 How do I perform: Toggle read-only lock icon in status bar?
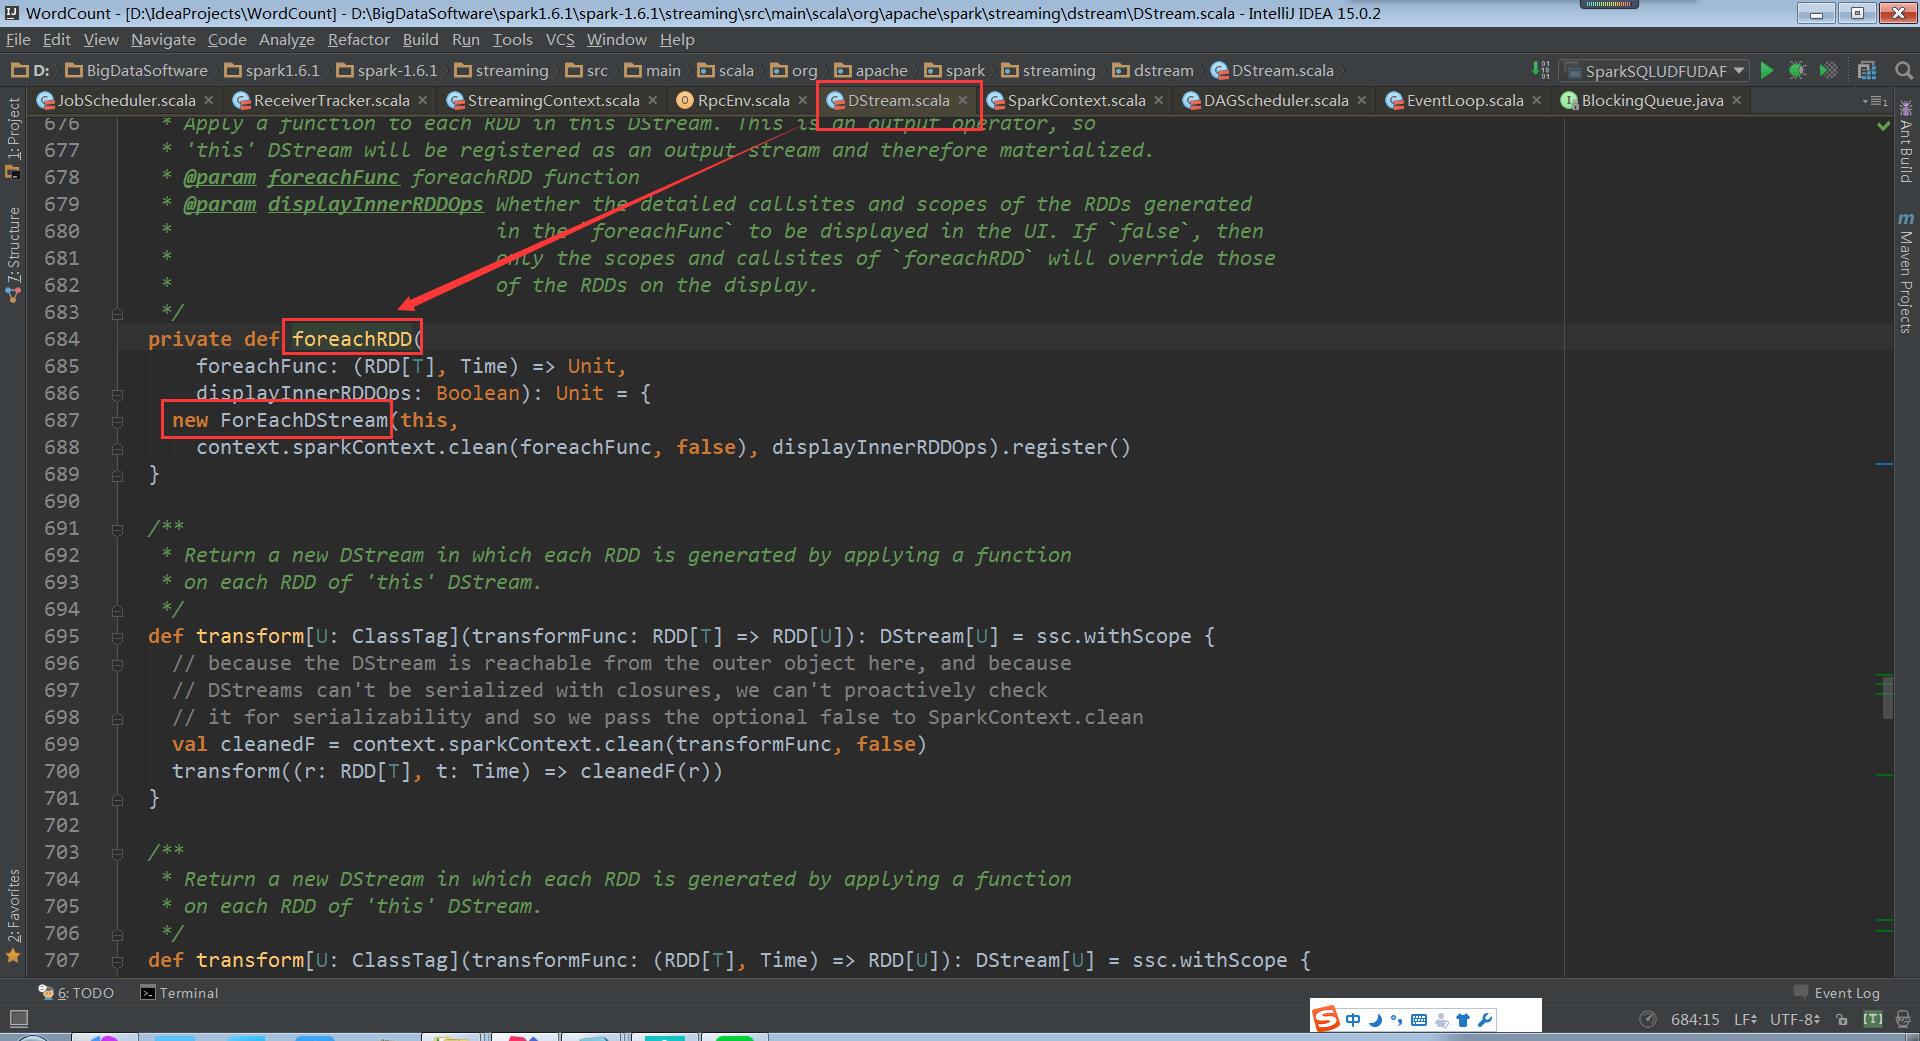(x=1842, y=1019)
